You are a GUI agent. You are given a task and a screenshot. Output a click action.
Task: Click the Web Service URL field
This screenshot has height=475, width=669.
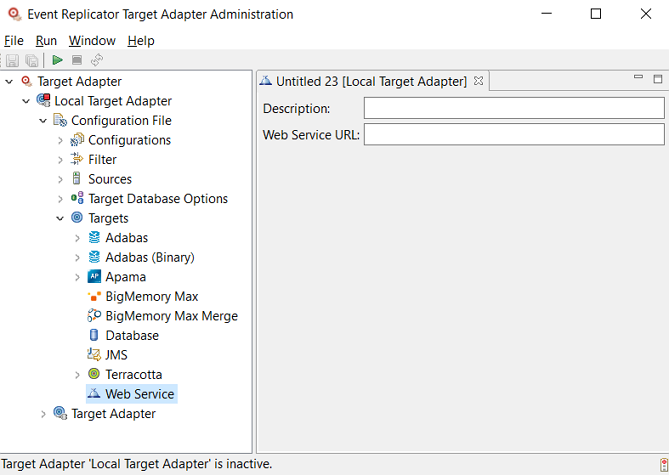point(514,135)
